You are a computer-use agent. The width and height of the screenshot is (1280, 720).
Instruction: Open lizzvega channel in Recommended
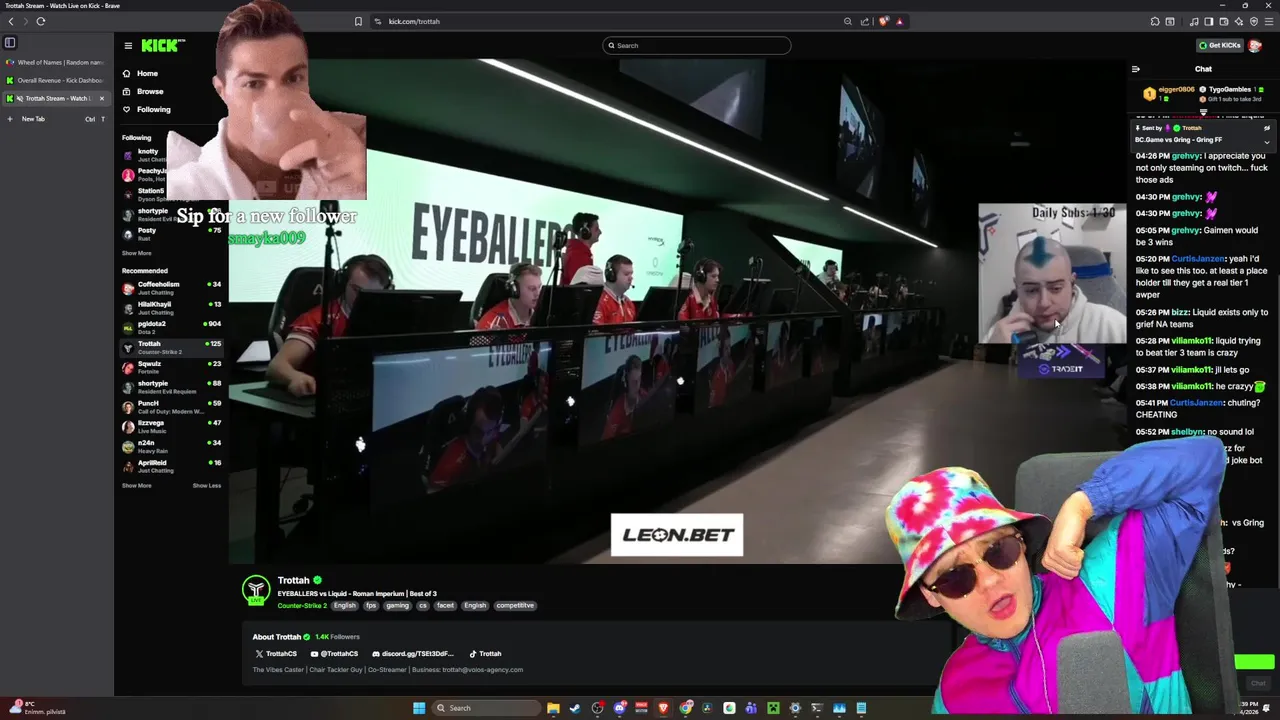[x=170, y=427]
